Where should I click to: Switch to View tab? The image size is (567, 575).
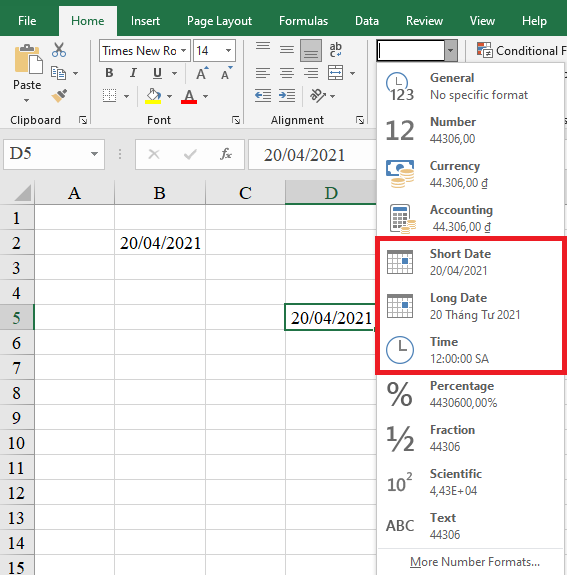[482, 21]
